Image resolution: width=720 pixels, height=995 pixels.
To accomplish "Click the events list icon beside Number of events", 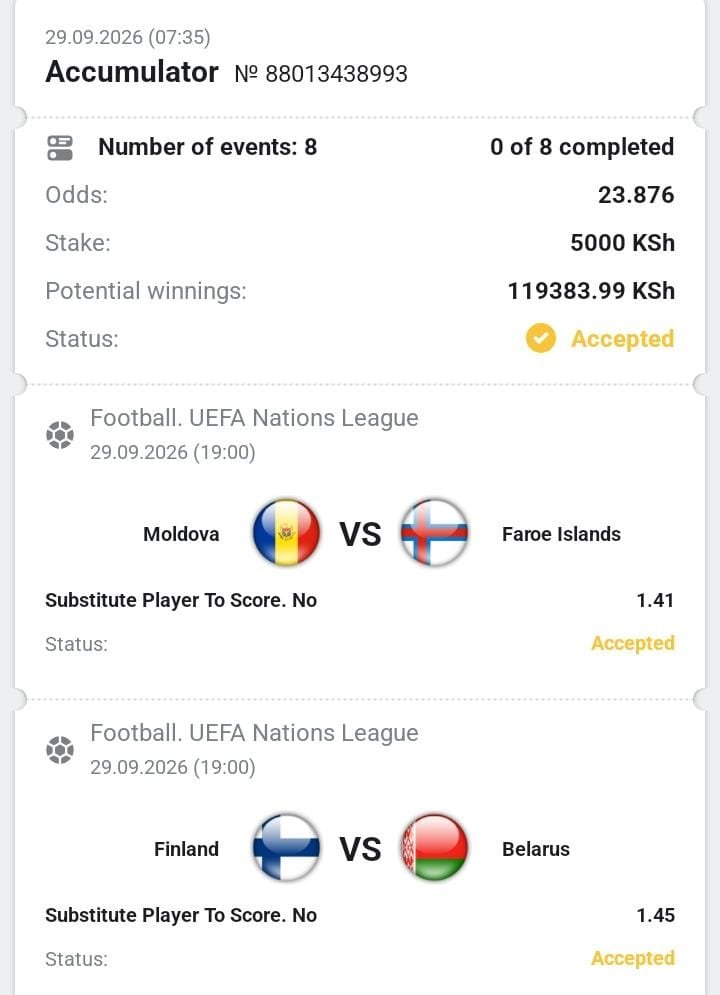I will tap(60, 147).
